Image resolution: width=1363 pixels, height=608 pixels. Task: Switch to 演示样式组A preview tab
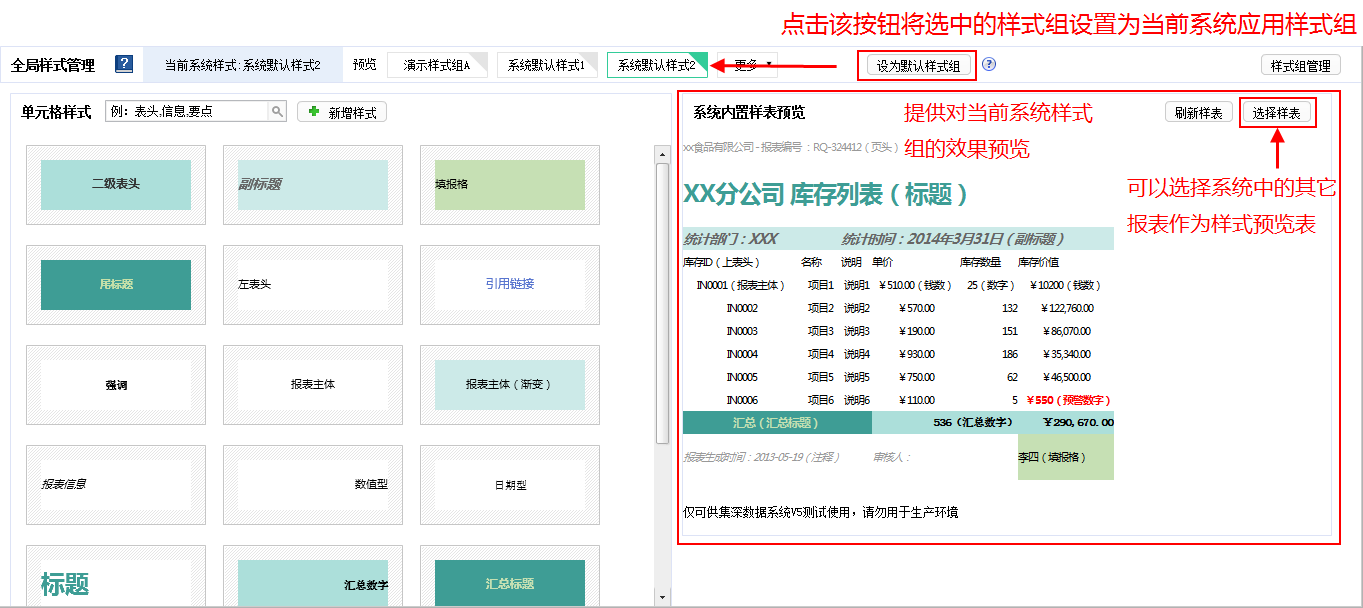437,65
